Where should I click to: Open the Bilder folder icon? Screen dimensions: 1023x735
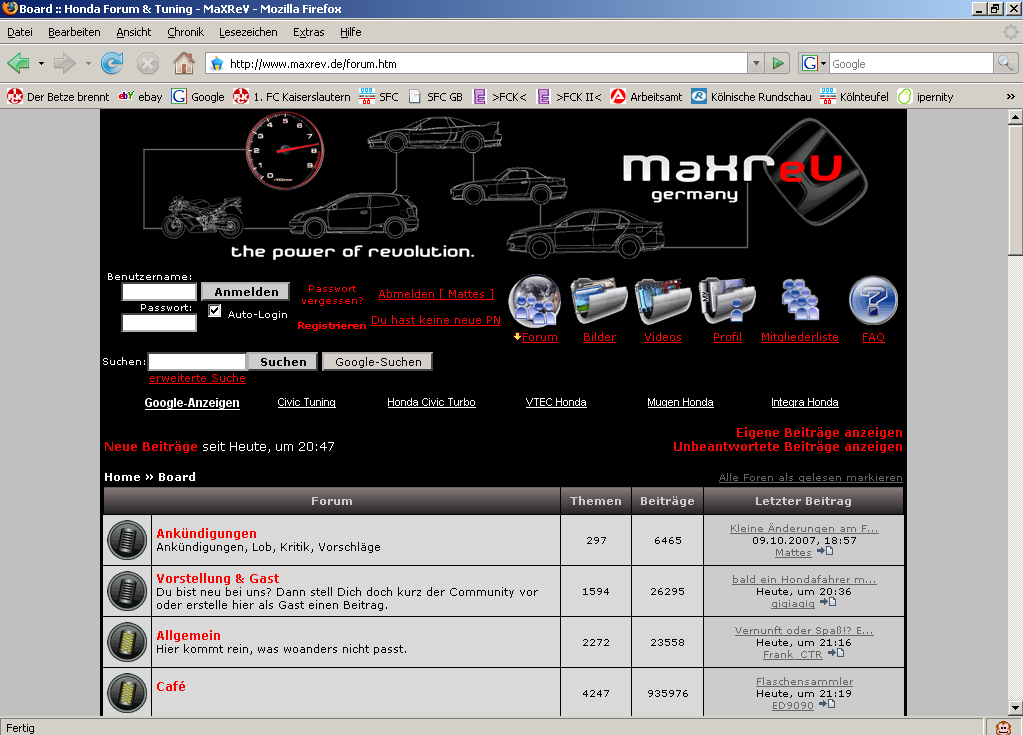[599, 300]
